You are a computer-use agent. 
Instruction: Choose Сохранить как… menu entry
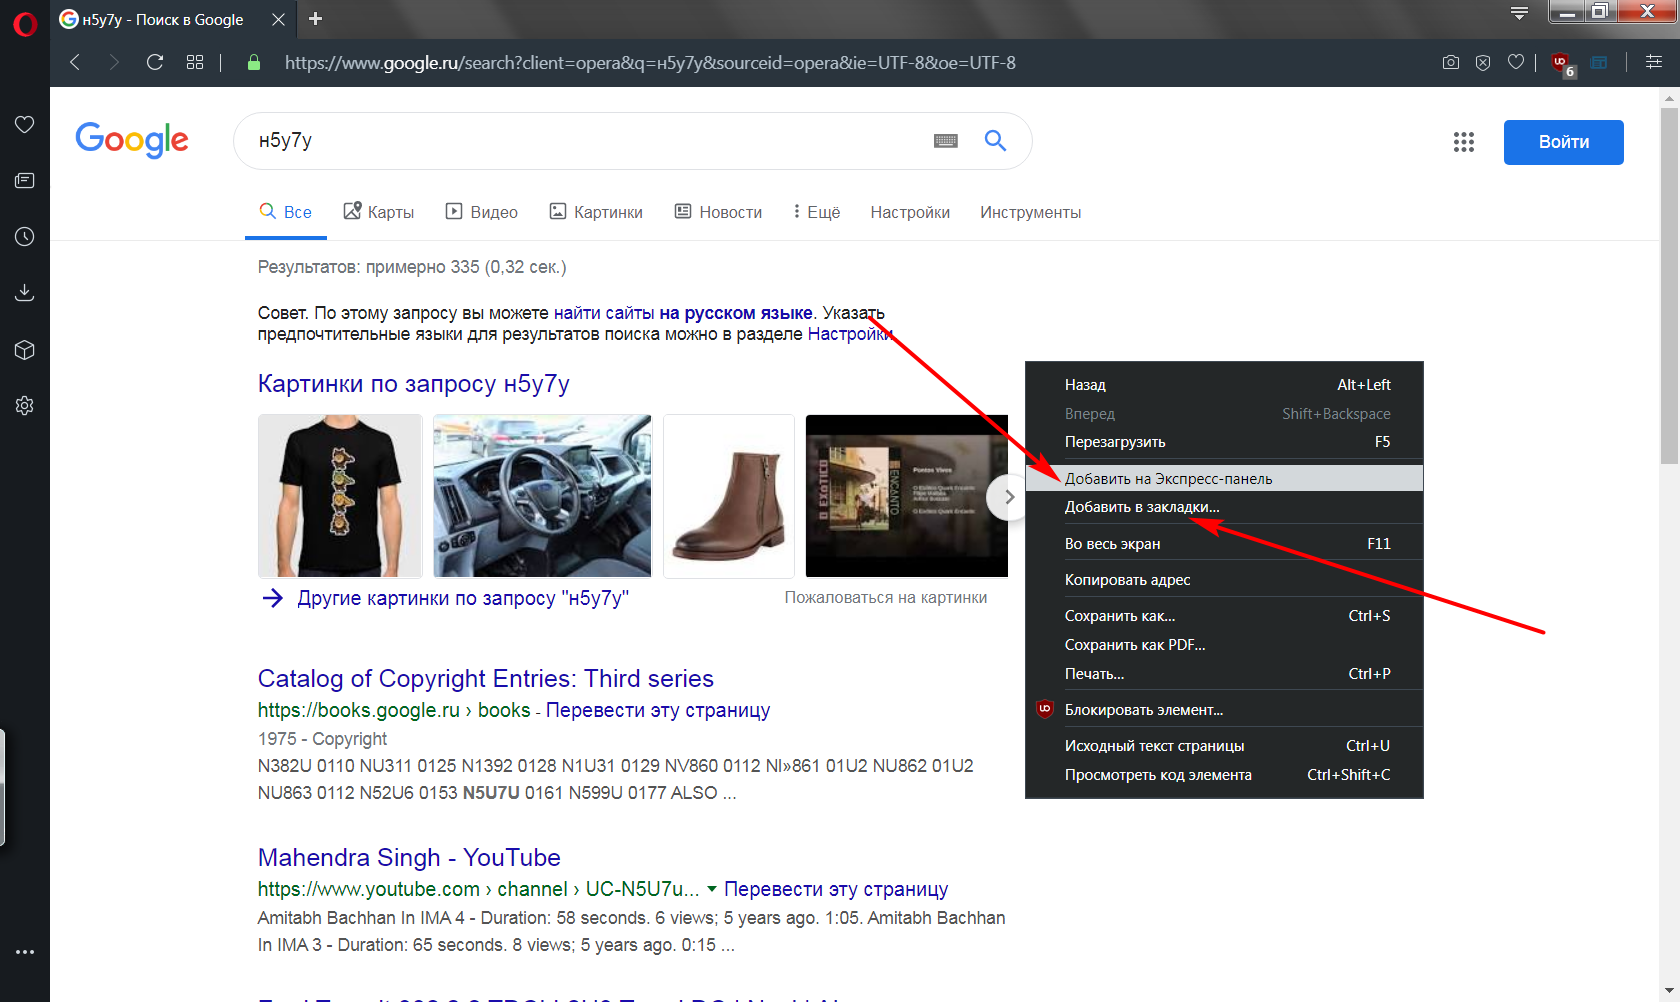pyautogui.click(x=1224, y=616)
